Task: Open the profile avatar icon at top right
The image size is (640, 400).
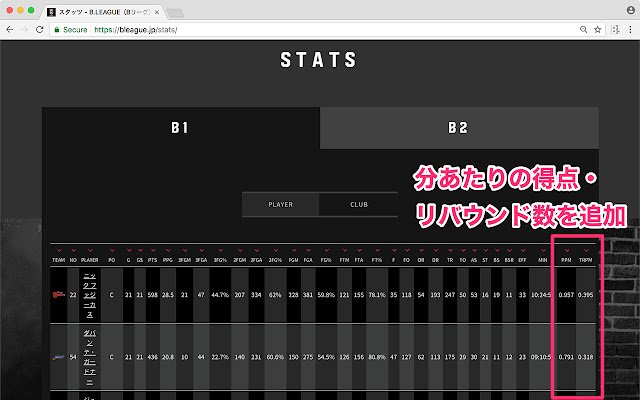Action: tap(631, 10)
